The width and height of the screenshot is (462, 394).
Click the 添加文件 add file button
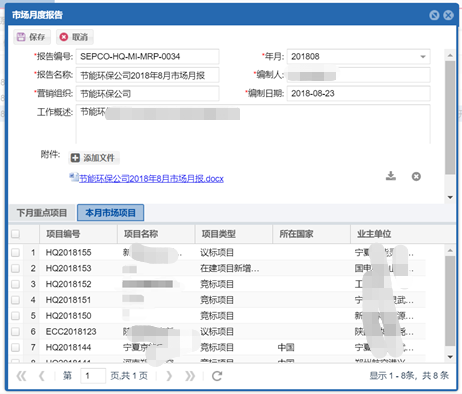pyautogui.click(x=94, y=158)
